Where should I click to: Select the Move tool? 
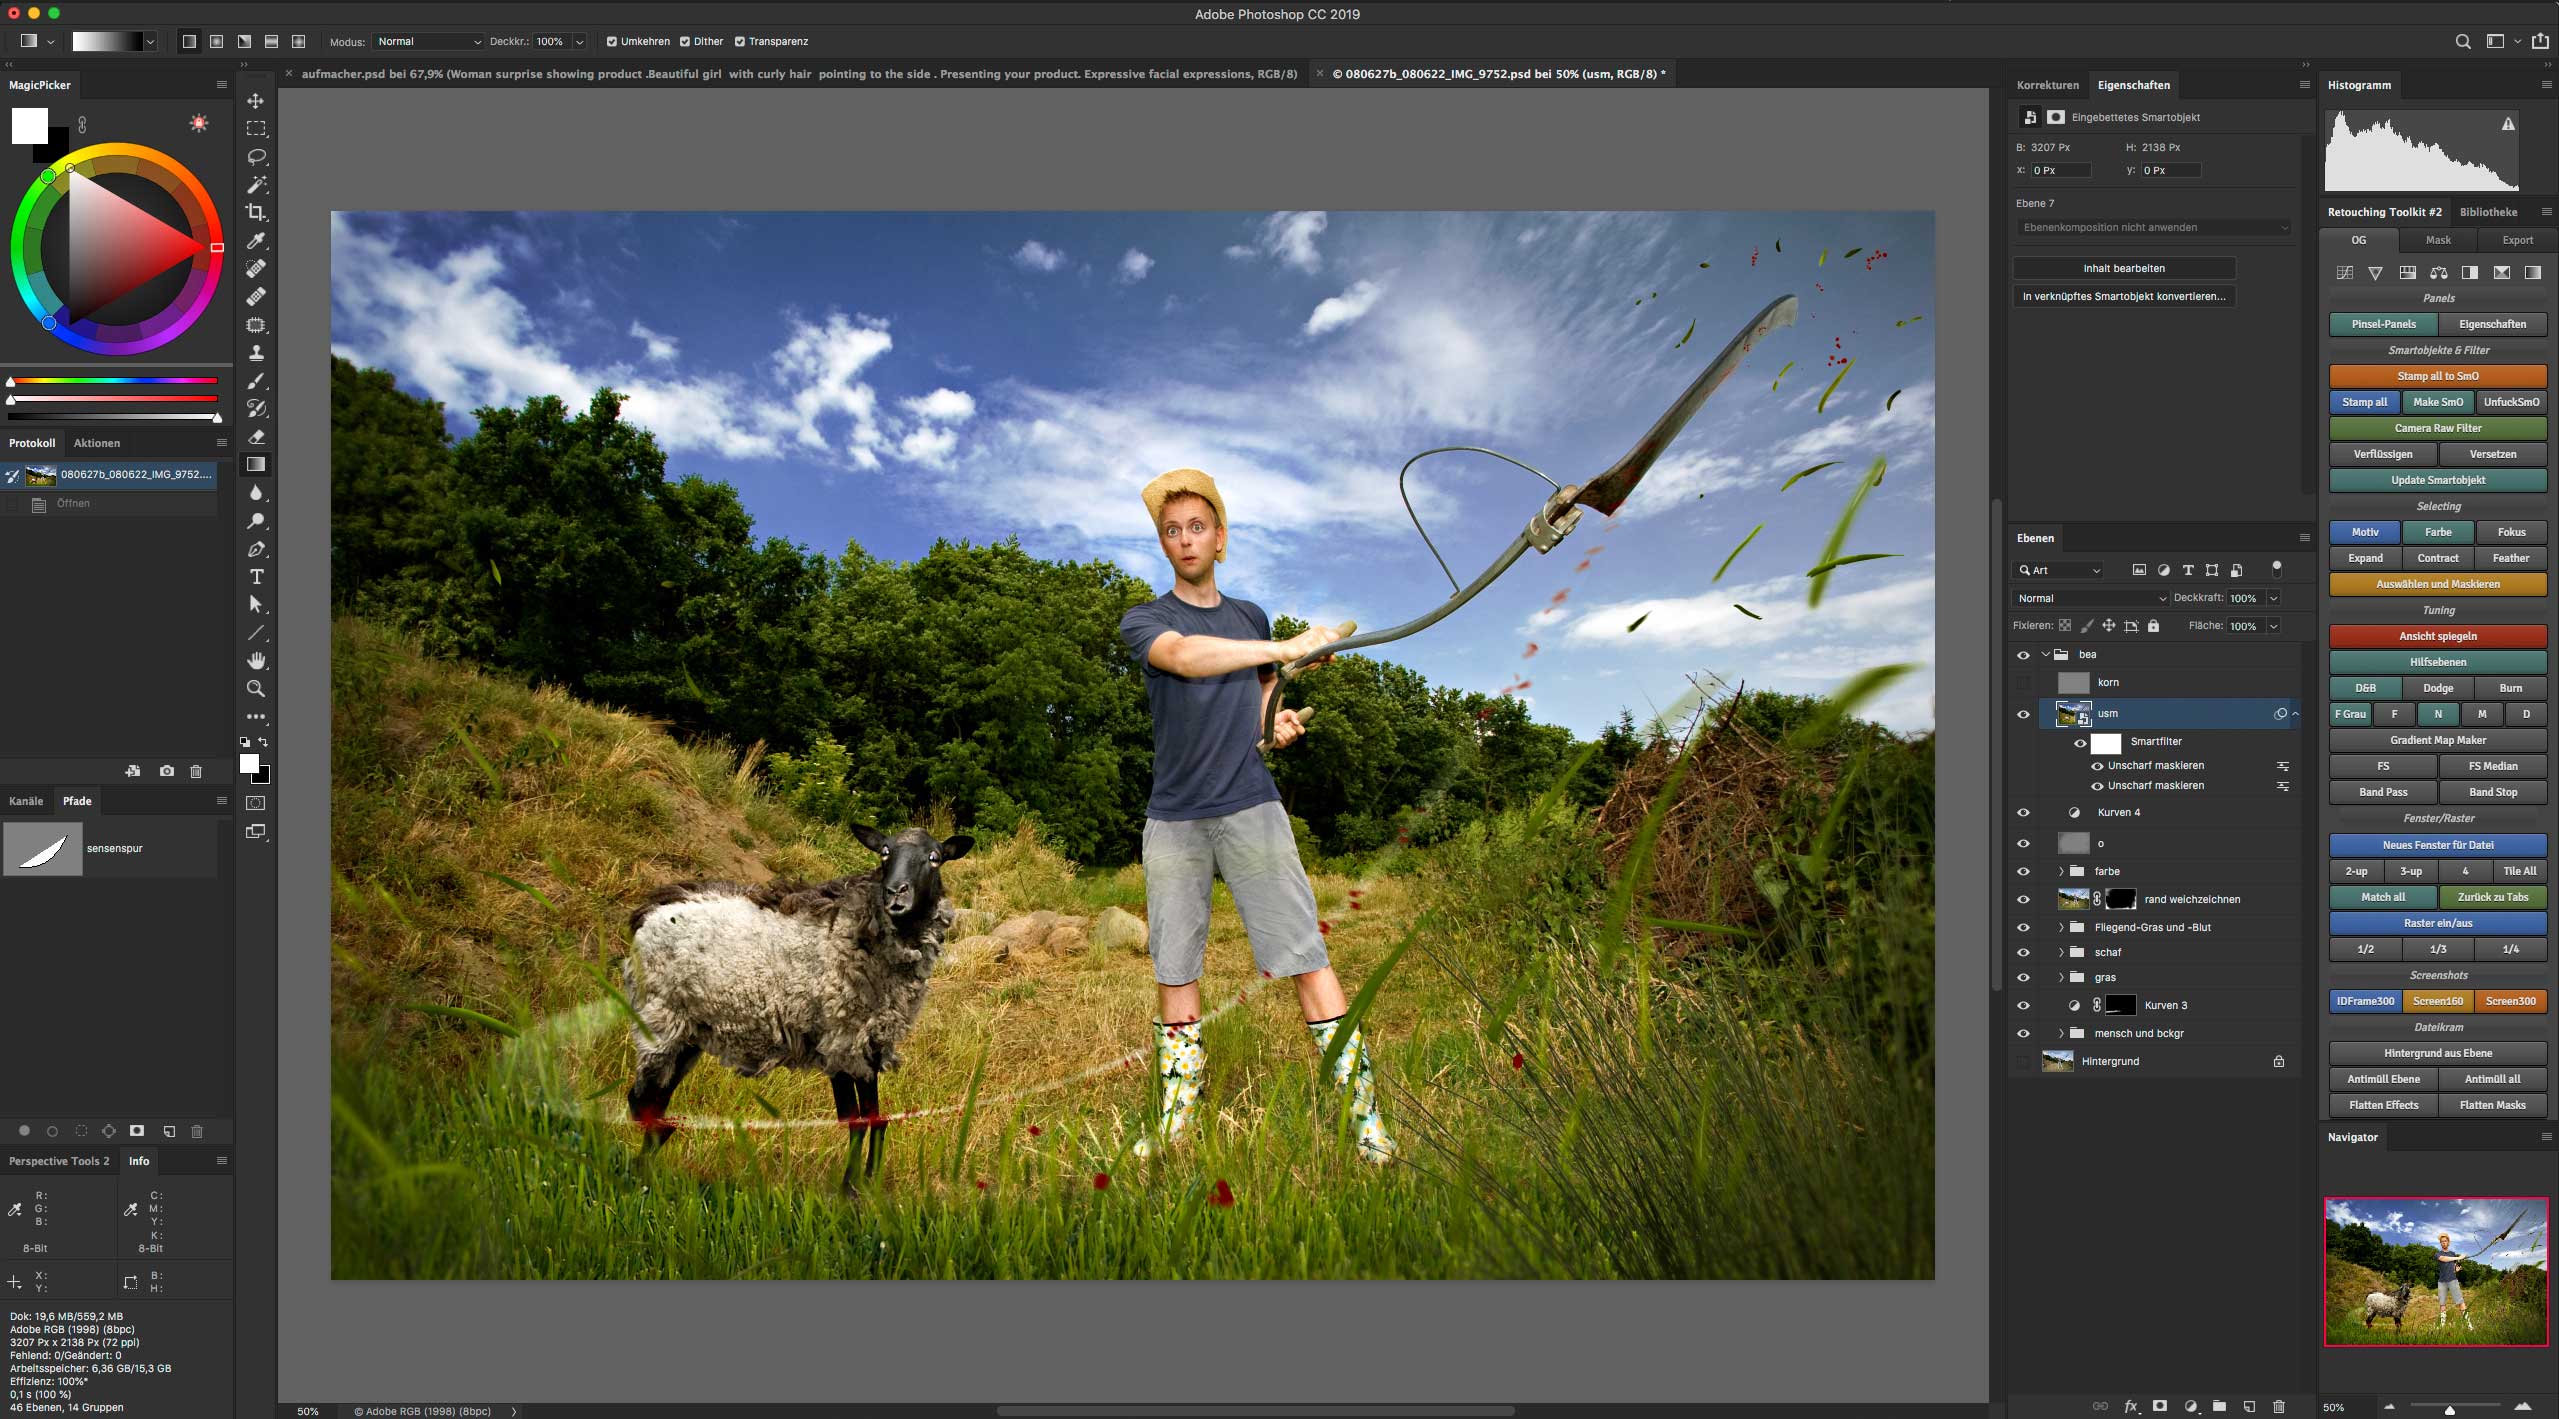(256, 101)
